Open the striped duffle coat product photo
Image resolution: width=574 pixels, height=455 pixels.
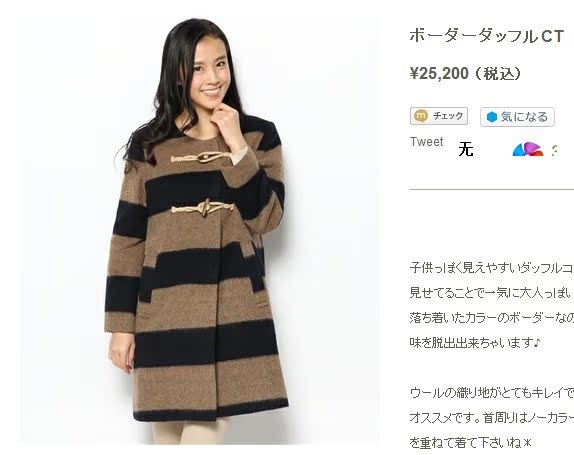click(198, 231)
